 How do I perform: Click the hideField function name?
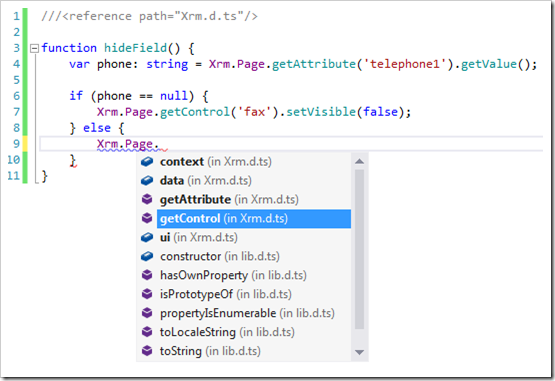tap(135, 48)
